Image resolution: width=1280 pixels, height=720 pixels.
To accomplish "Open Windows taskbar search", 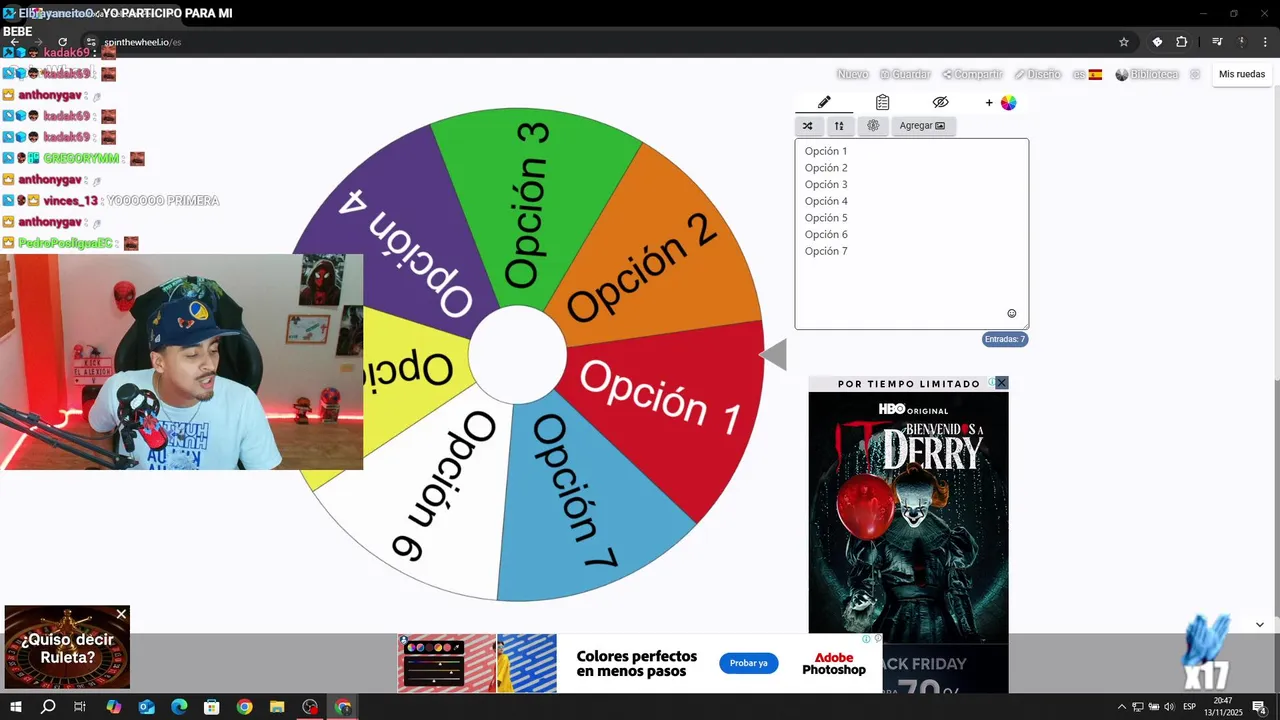I will click(48, 707).
